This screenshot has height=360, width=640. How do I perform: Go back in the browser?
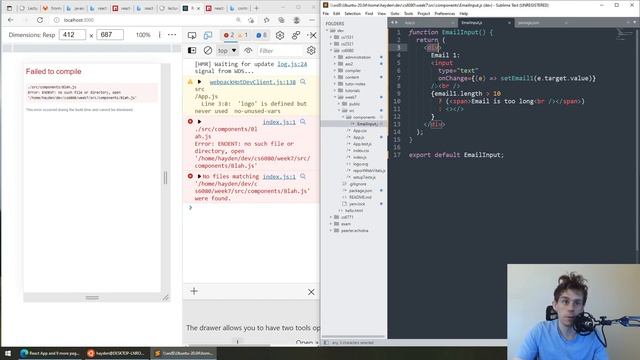click(11, 20)
